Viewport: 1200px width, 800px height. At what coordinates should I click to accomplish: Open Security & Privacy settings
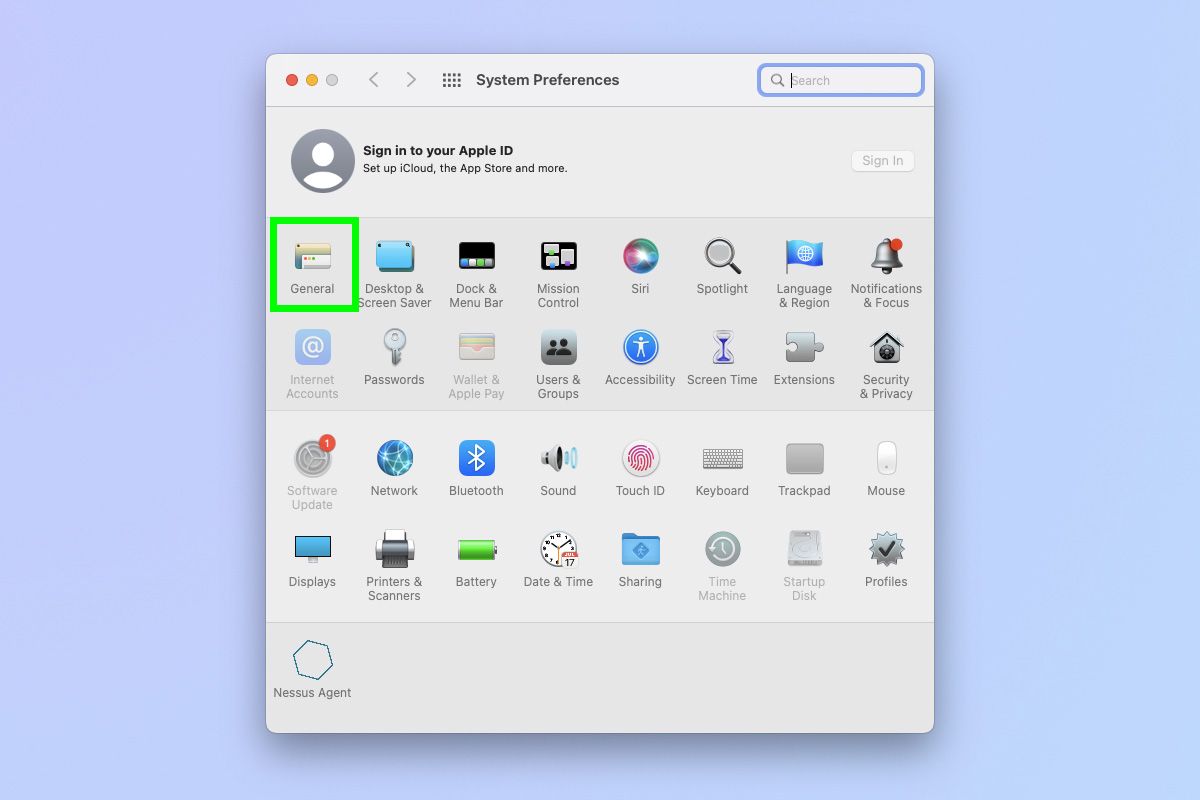tap(886, 350)
